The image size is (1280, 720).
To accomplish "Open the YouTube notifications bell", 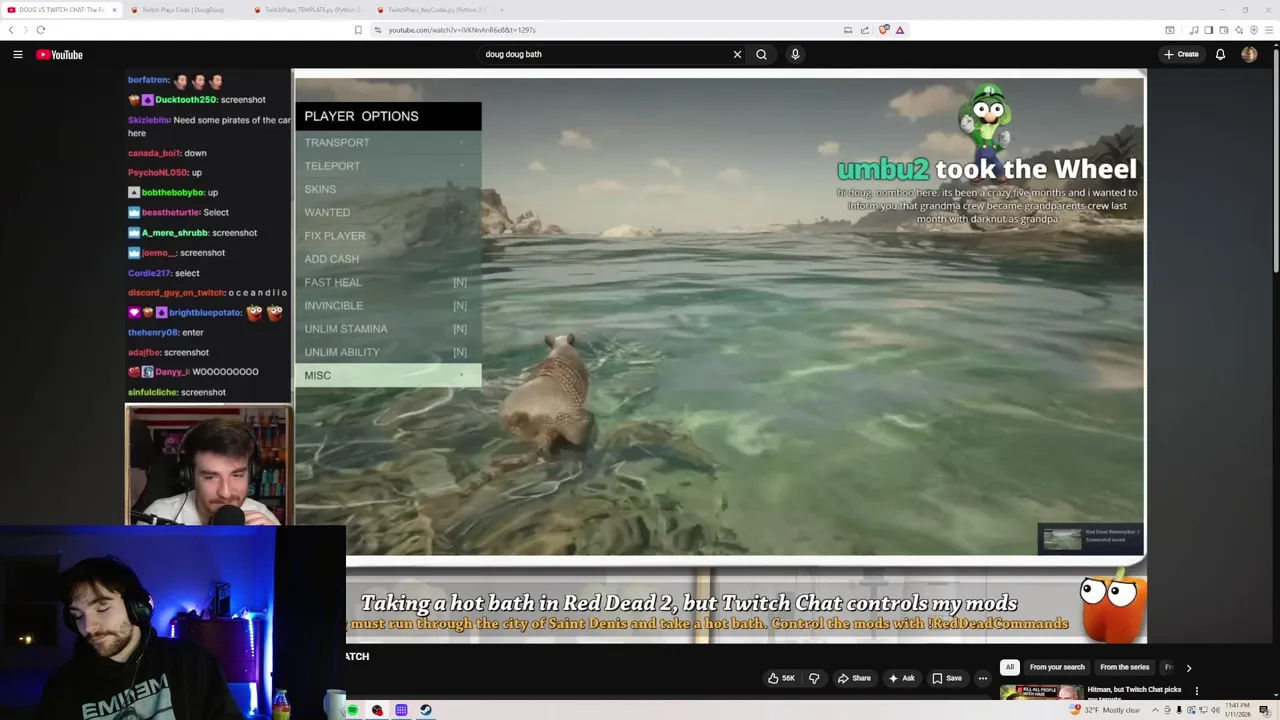I will [1220, 55].
